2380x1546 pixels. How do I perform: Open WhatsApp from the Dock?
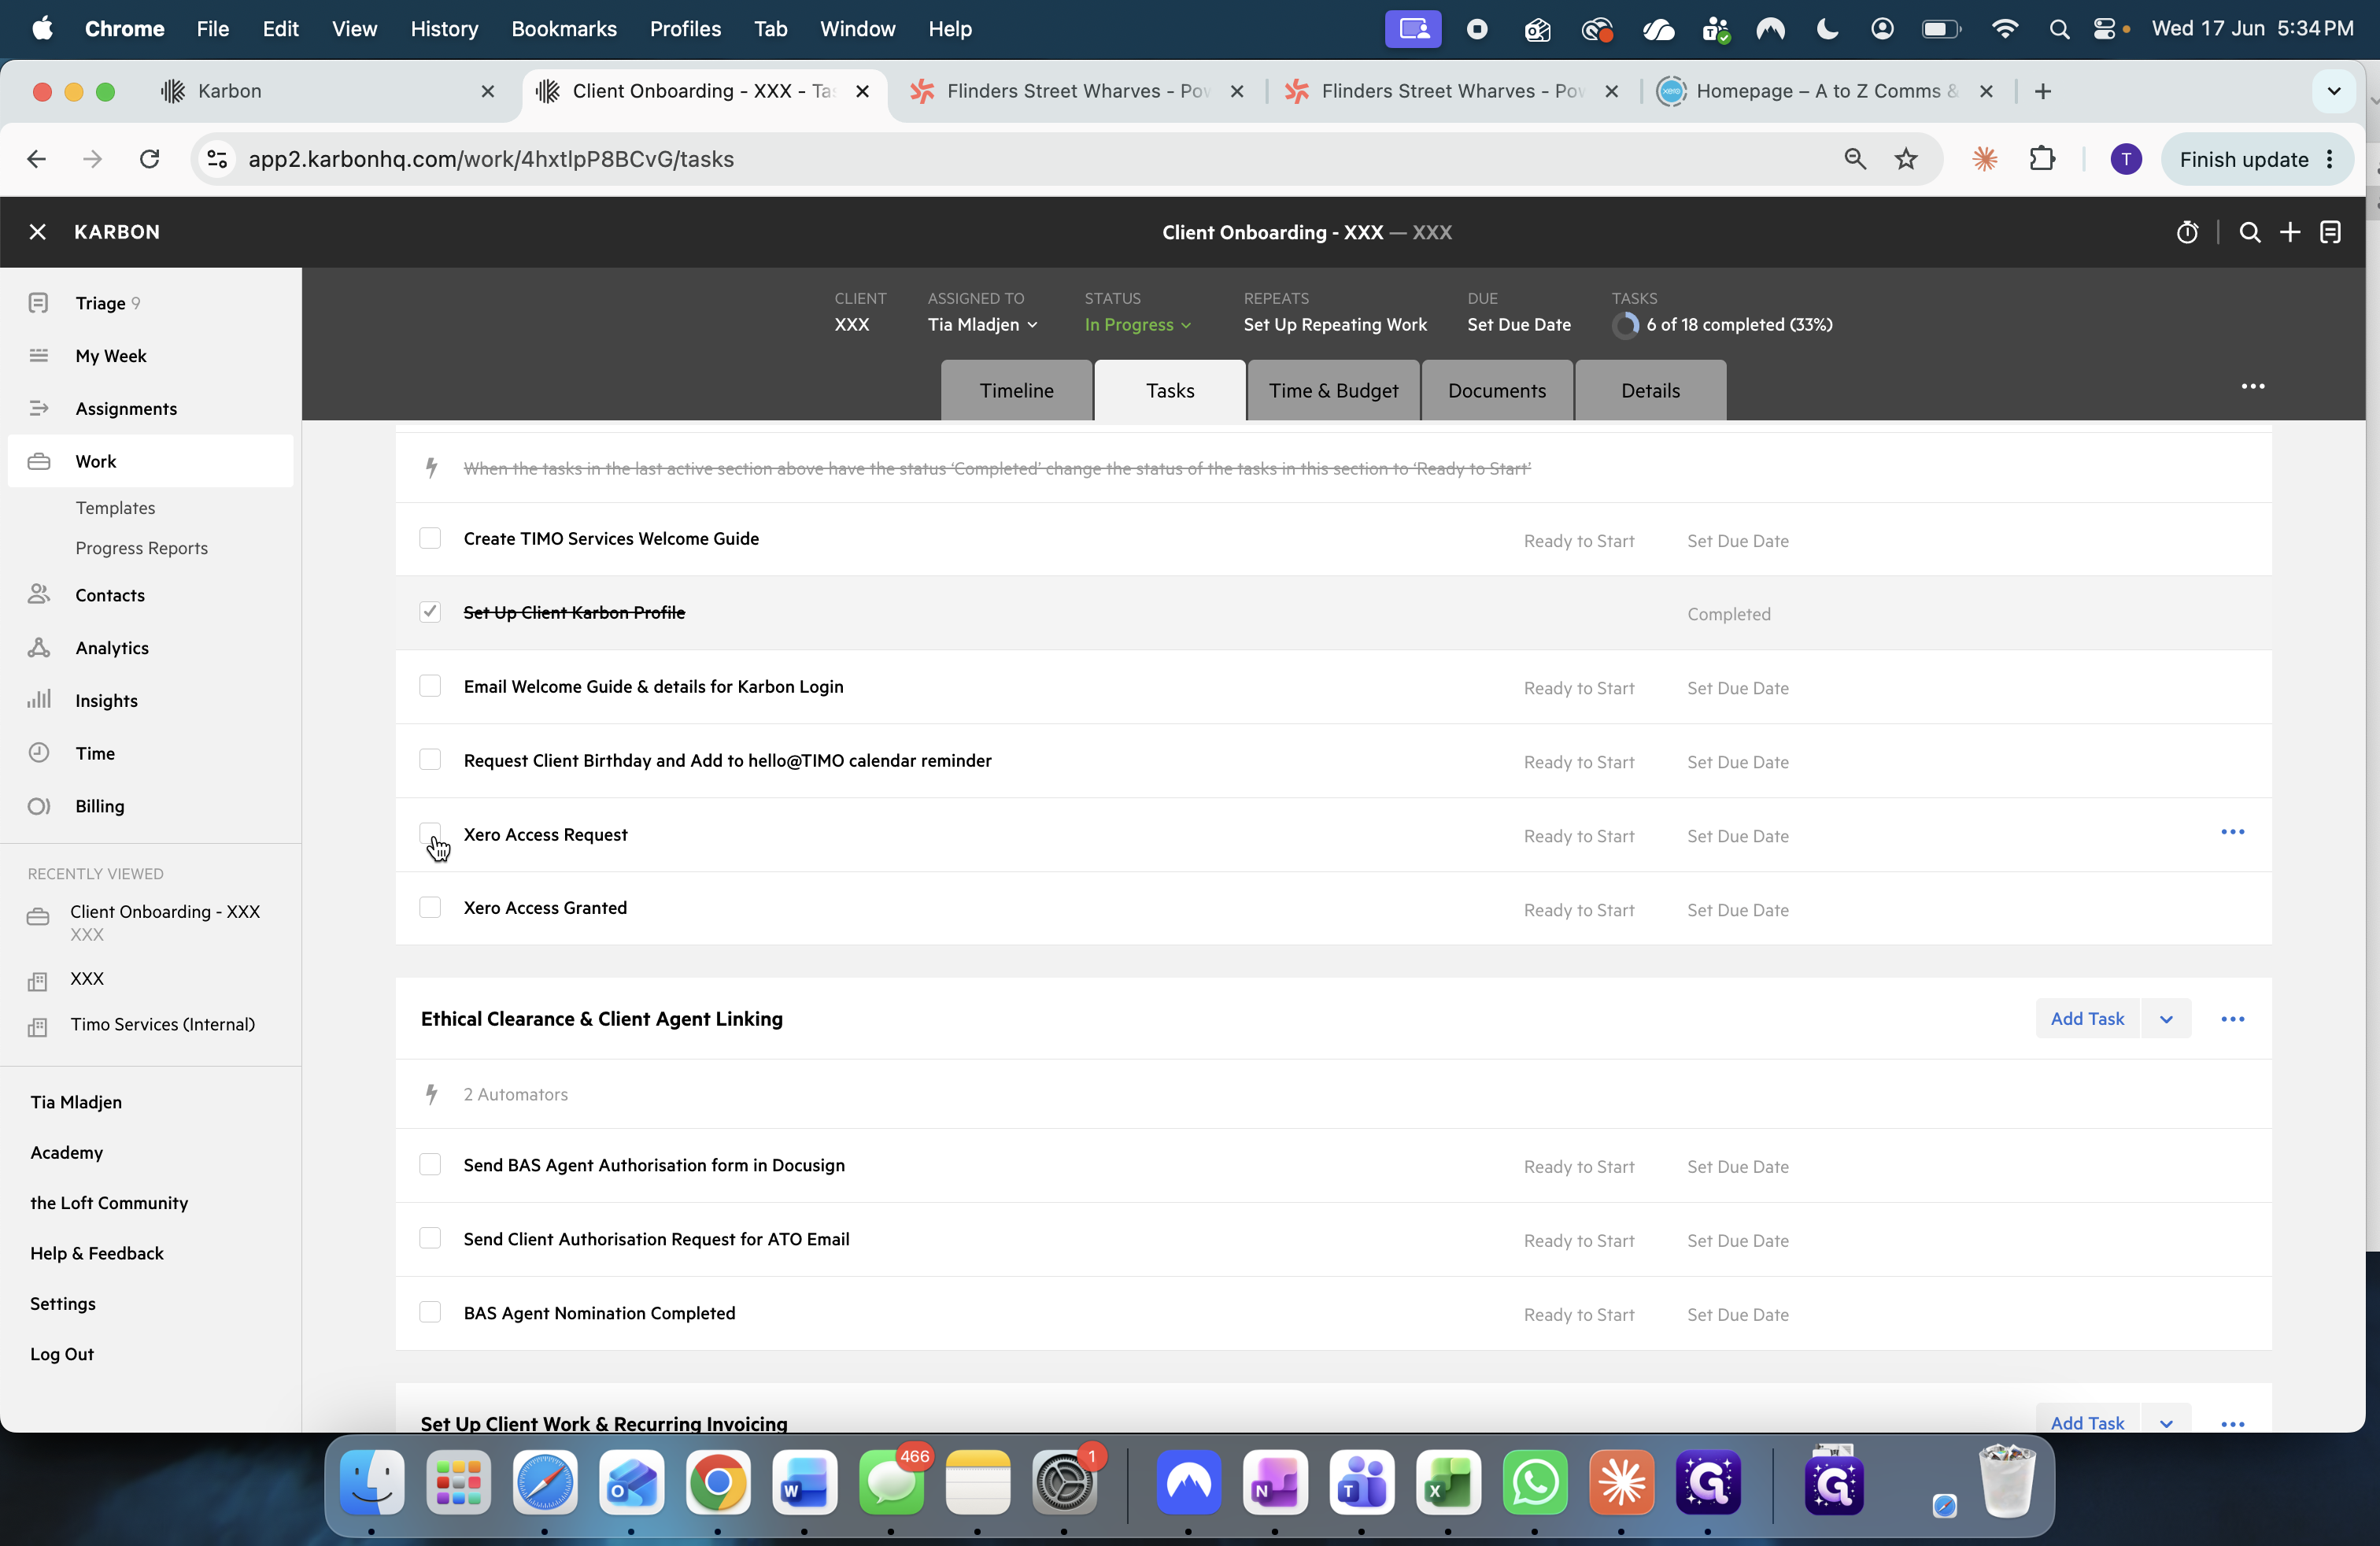tap(1534, 1482)
